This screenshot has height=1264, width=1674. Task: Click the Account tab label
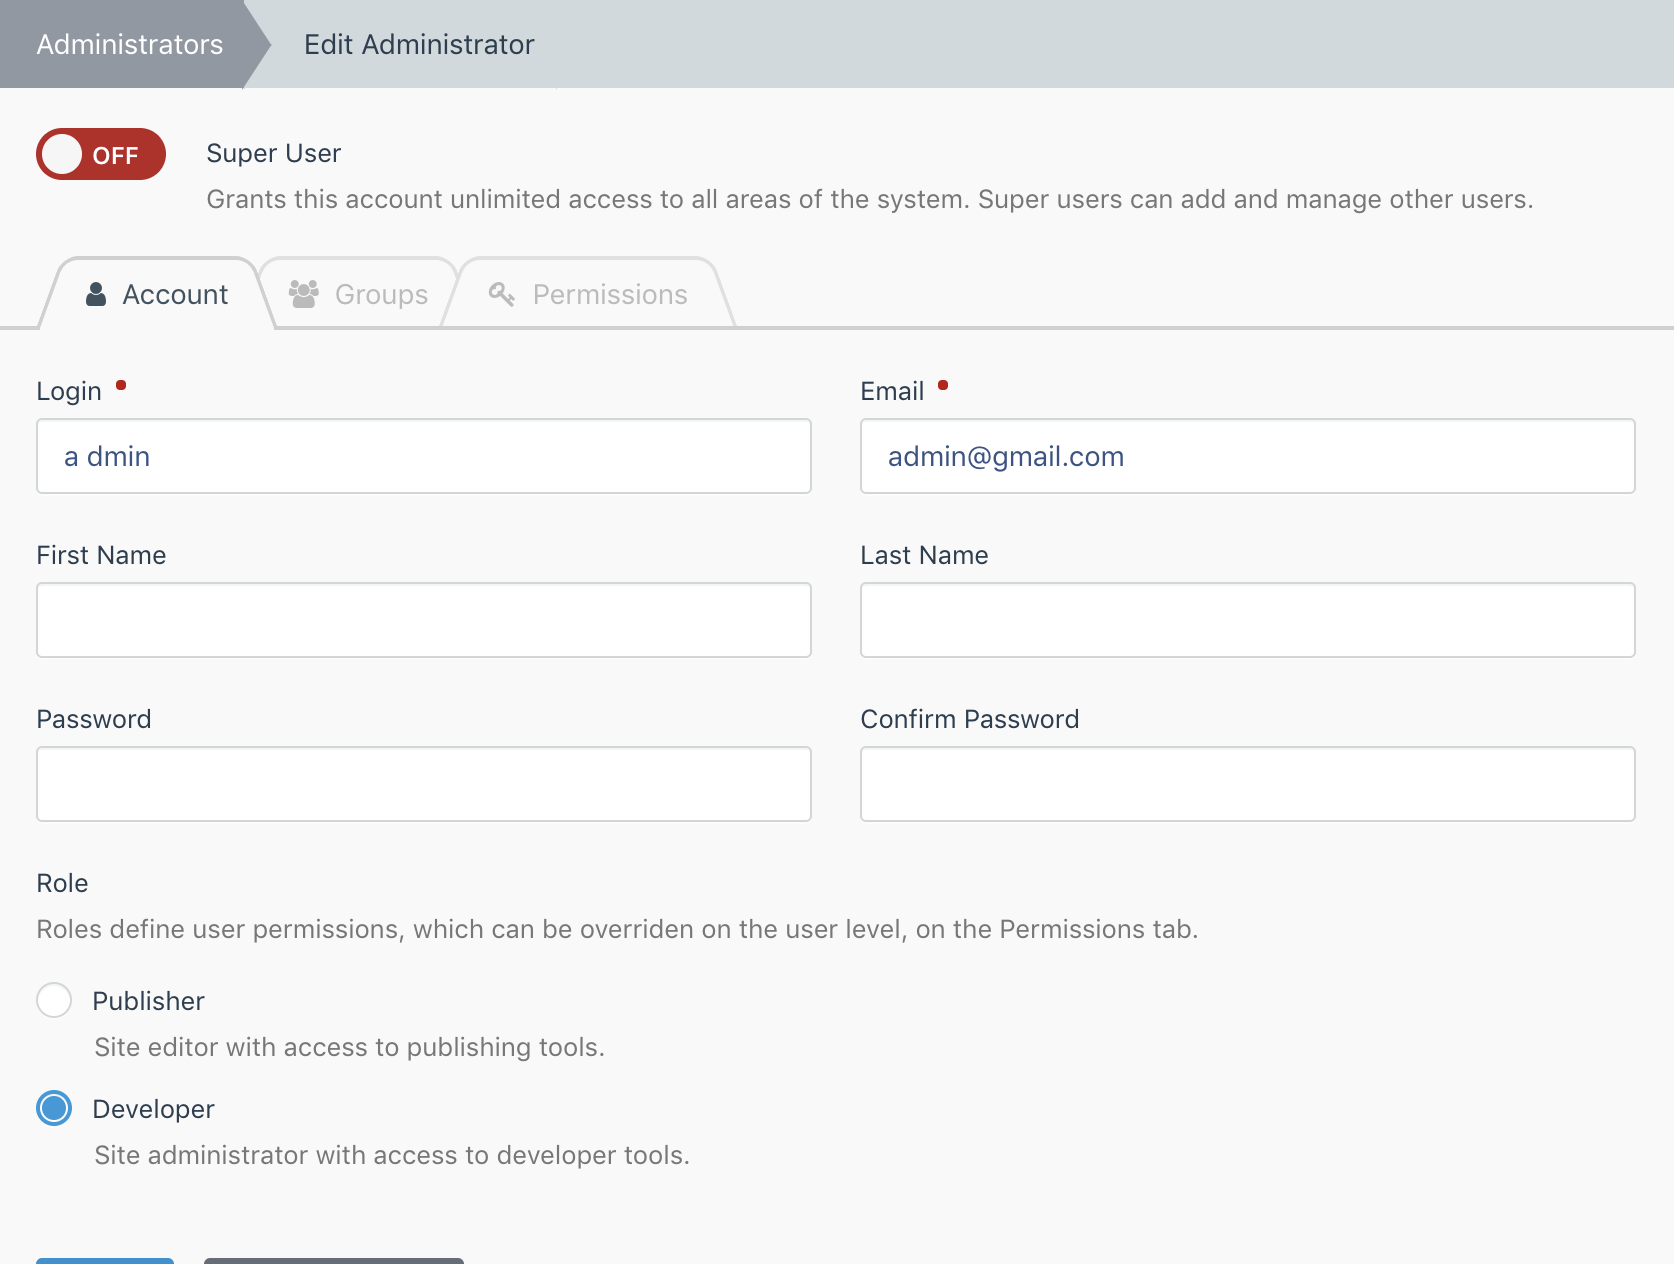(175, 294)
